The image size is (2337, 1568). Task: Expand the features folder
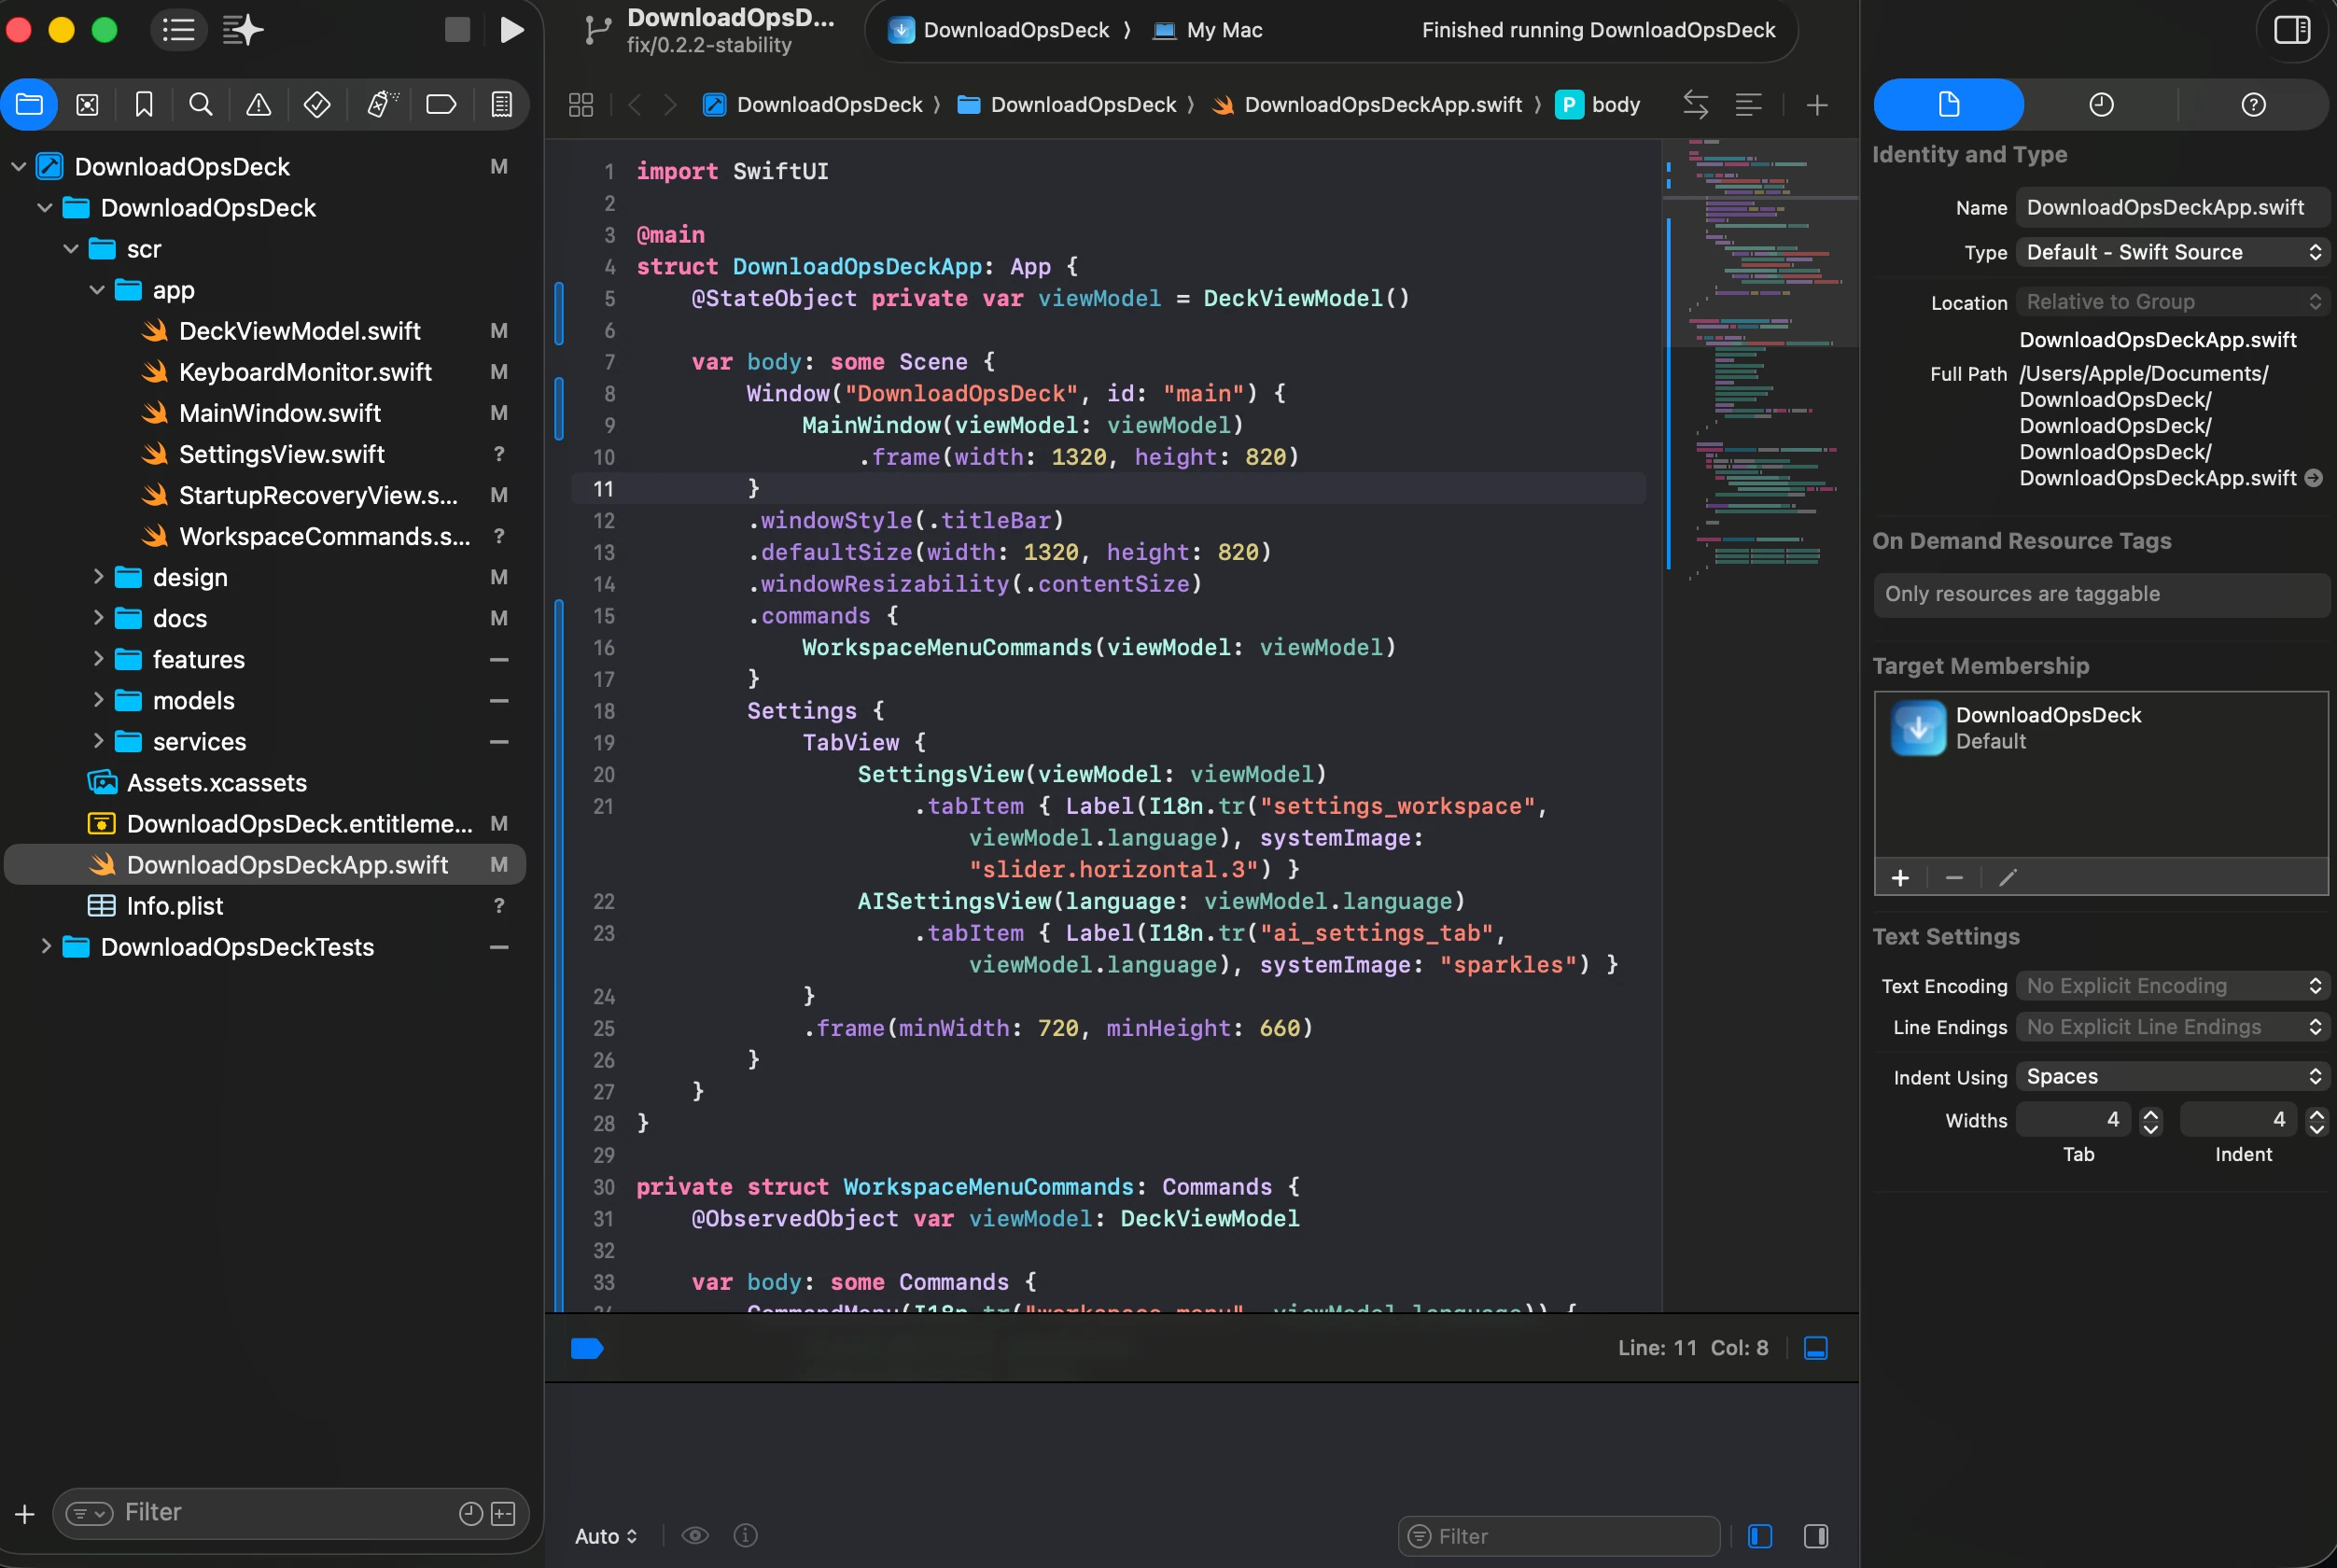pyautogui.click(x=97, y=659)
